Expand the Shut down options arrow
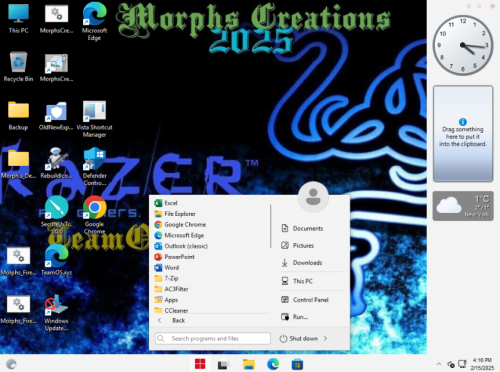The height and width of the screenshot is (372, 500). pos(325,339)
